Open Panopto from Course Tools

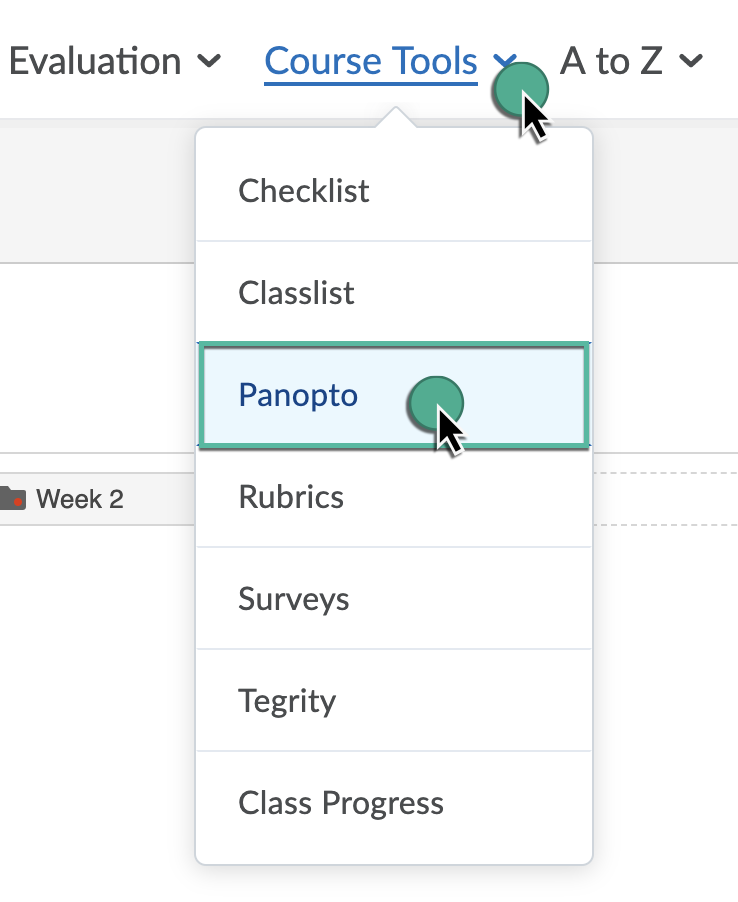pyautogui.click(x=298, y=395)
